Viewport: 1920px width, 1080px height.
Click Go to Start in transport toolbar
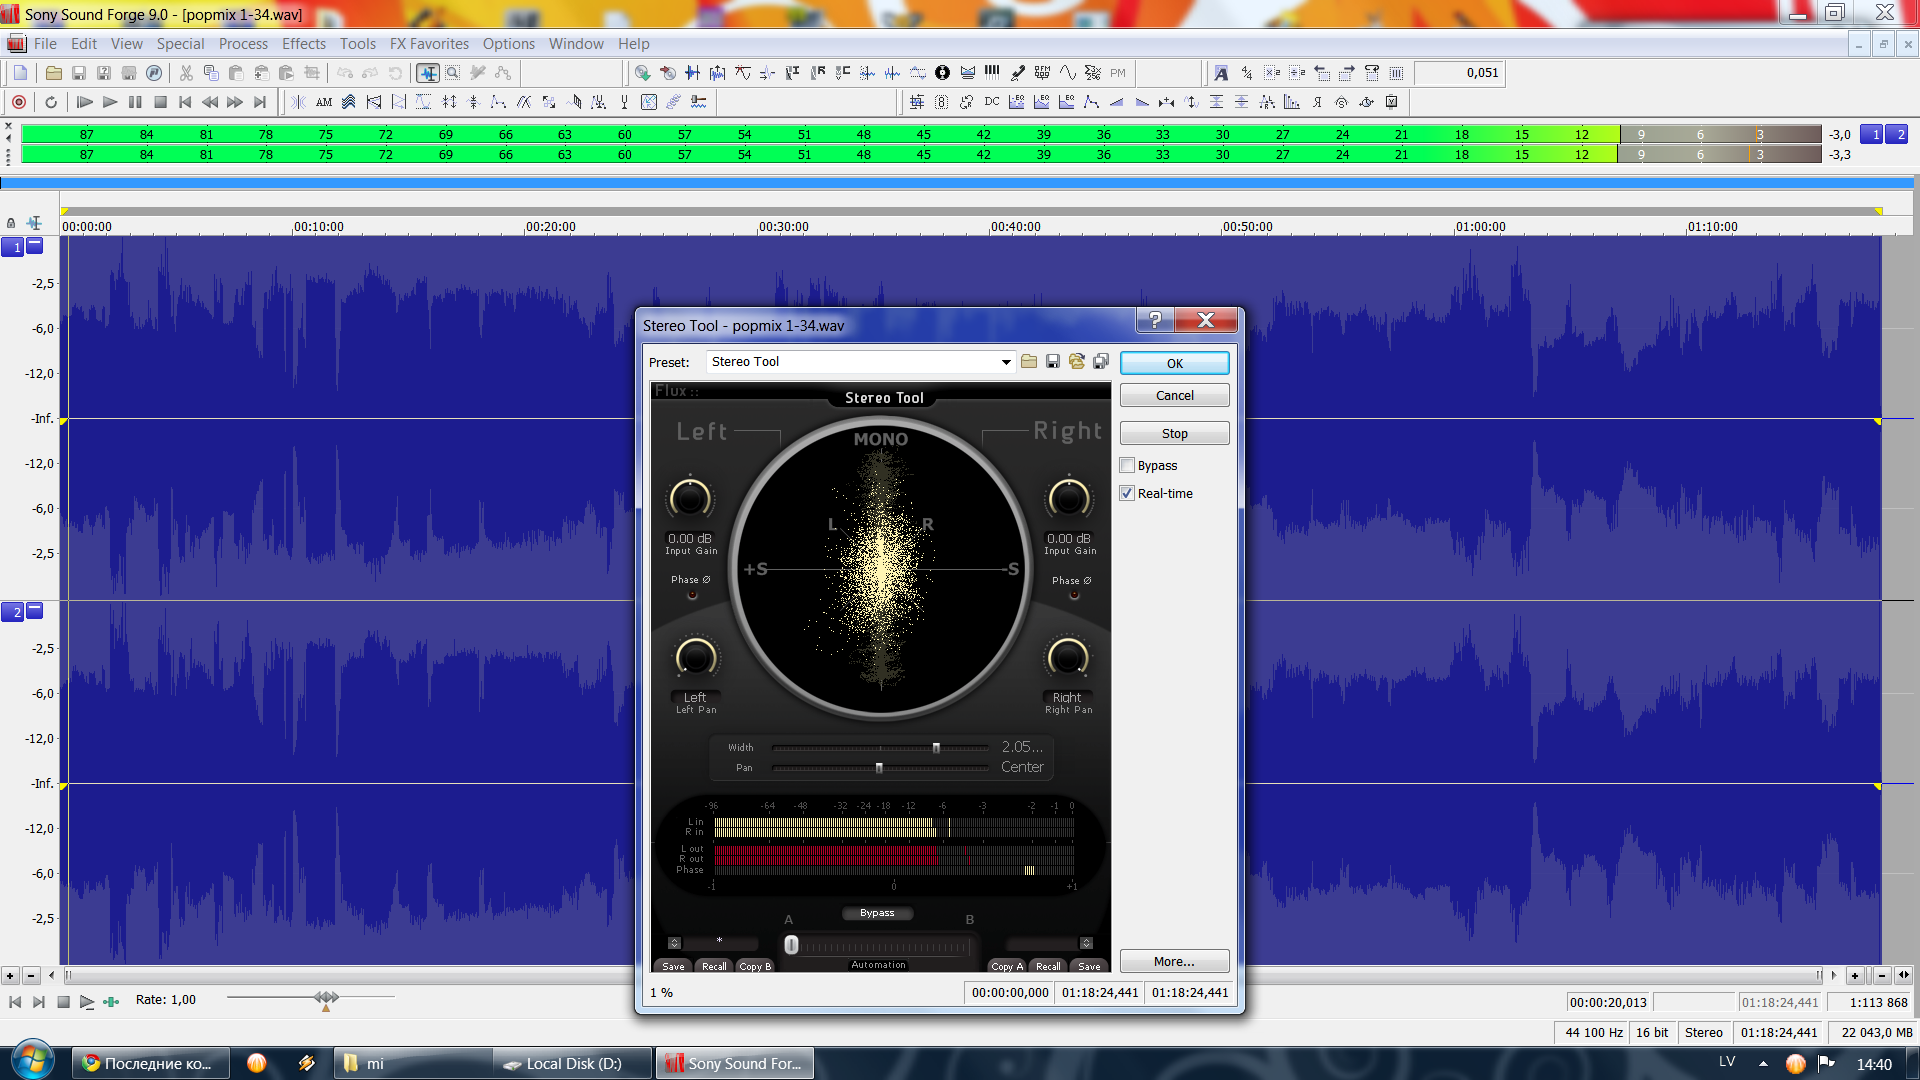tap(185, 102)
